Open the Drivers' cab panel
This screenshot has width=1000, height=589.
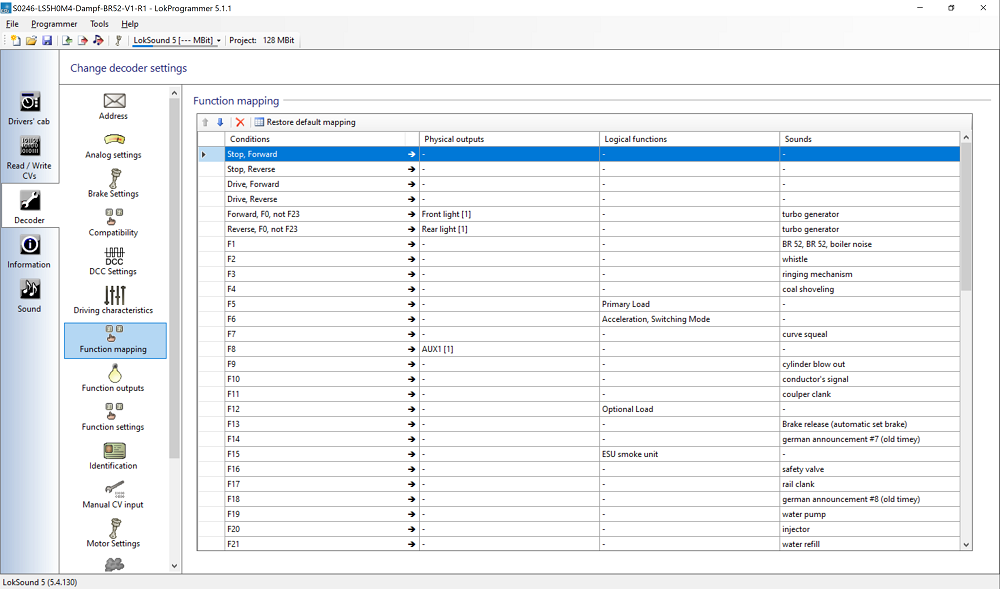[x=29, y=108]
